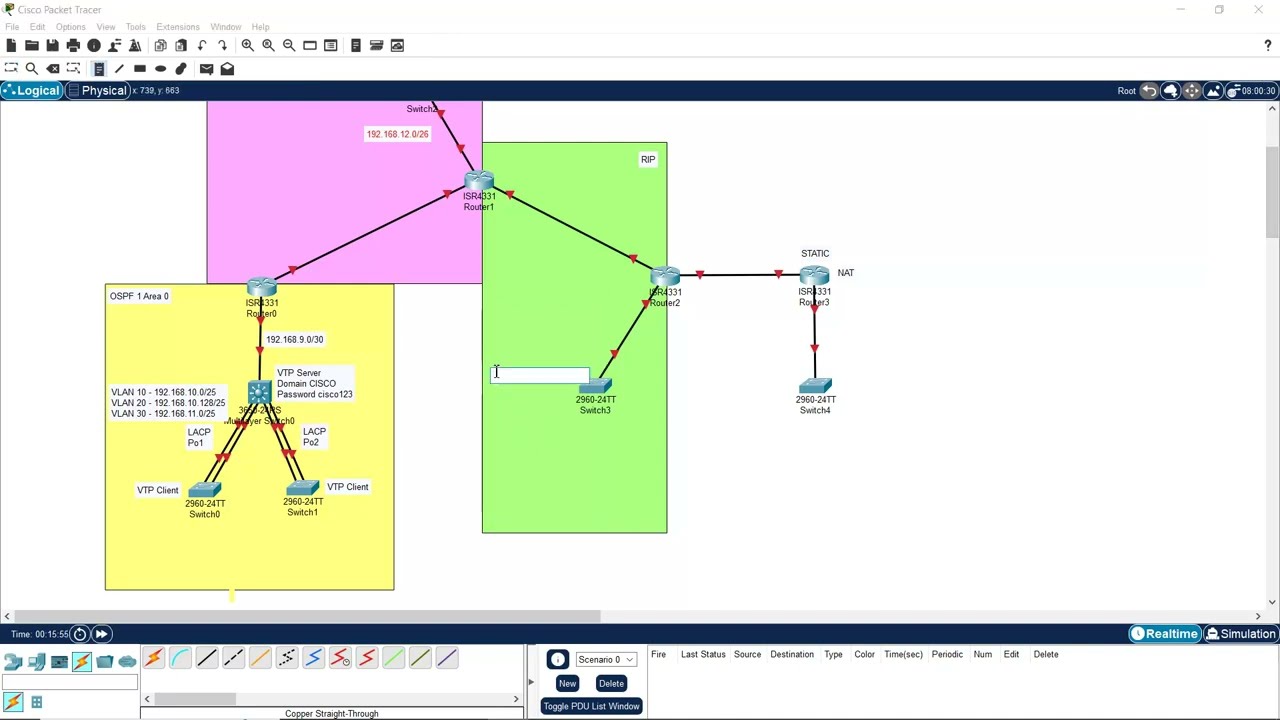Switch to the Logical workspace view
1280x720 pixels.
pos(31,91)
